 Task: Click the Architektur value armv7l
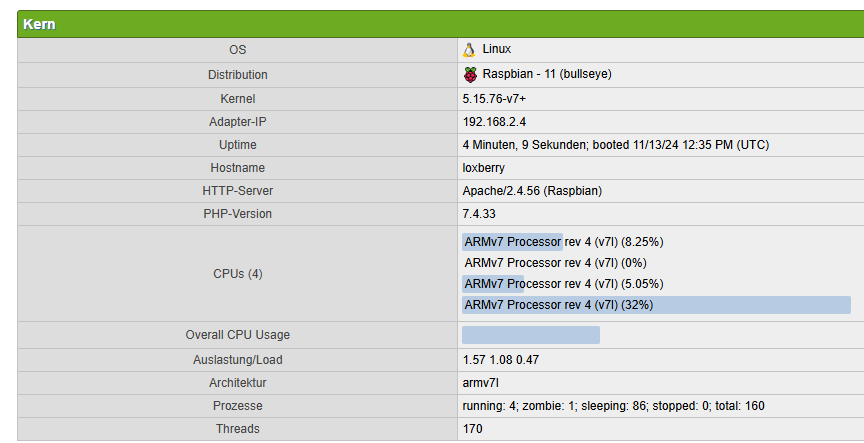coord(481,383)
